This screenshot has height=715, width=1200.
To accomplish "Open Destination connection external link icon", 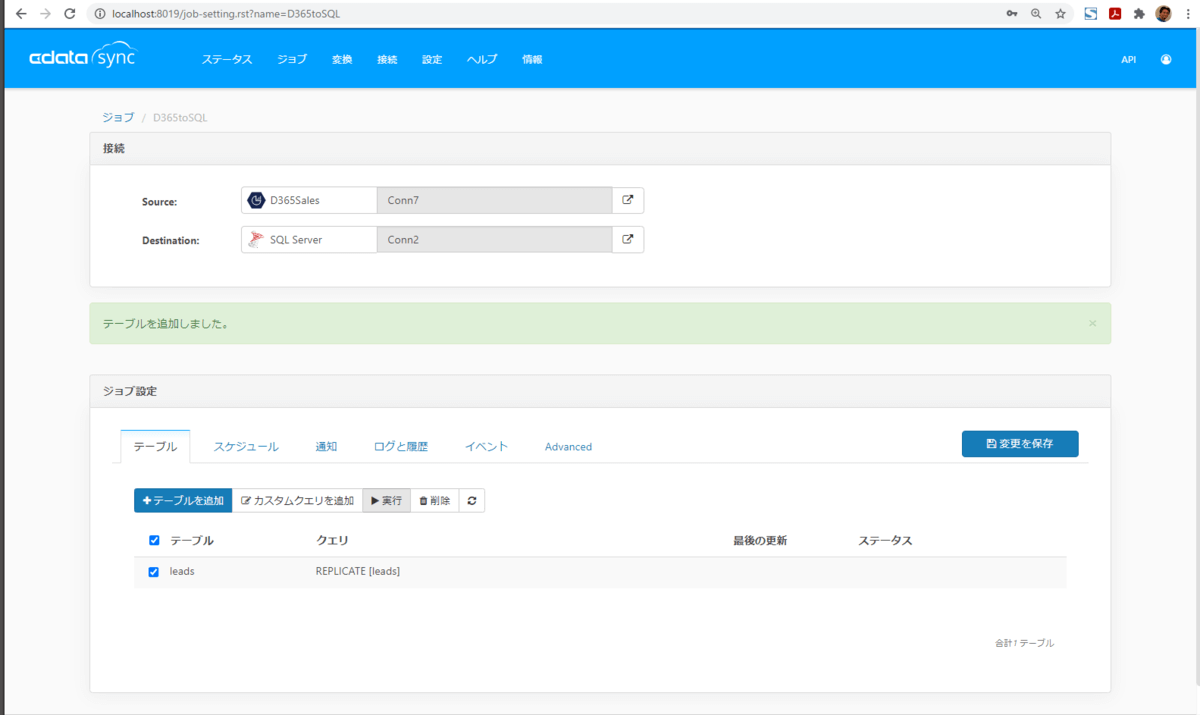I will coord(628,240).
